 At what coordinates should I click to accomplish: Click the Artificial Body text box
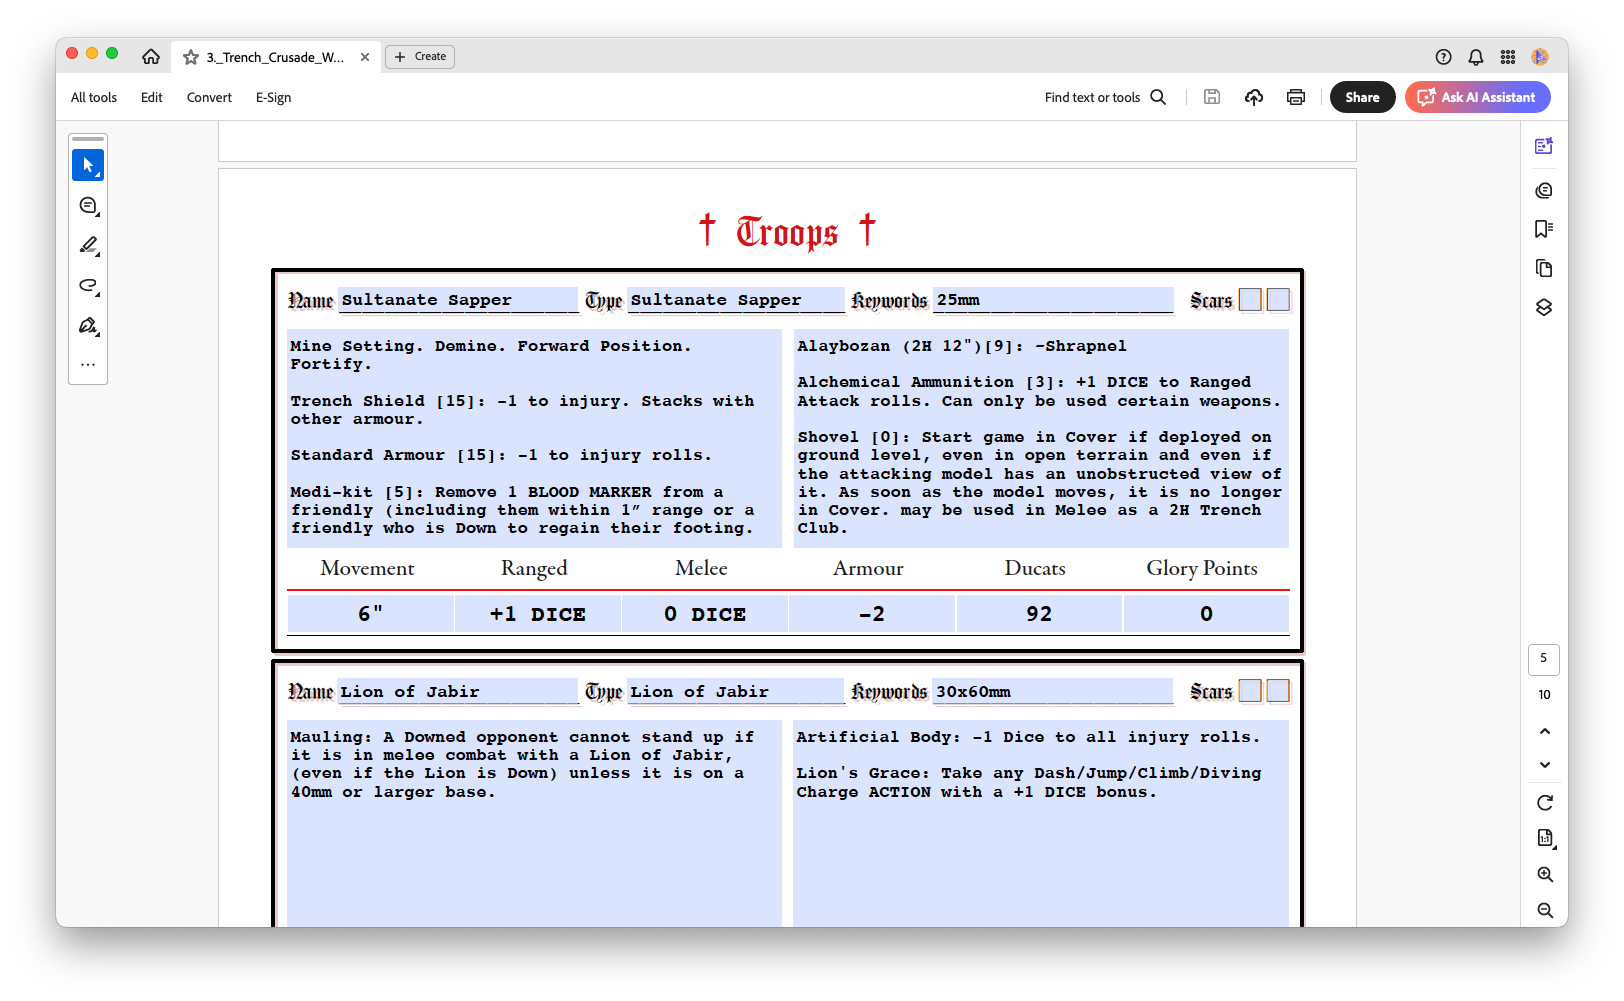coord(1041,824)
